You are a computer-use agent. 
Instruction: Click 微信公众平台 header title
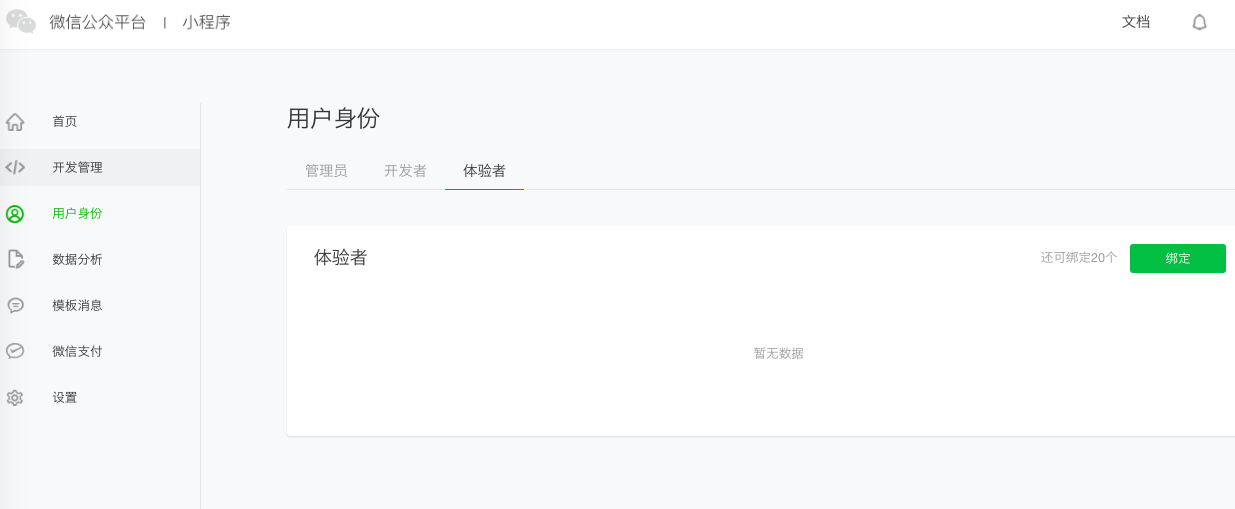(x=98, y=22)
